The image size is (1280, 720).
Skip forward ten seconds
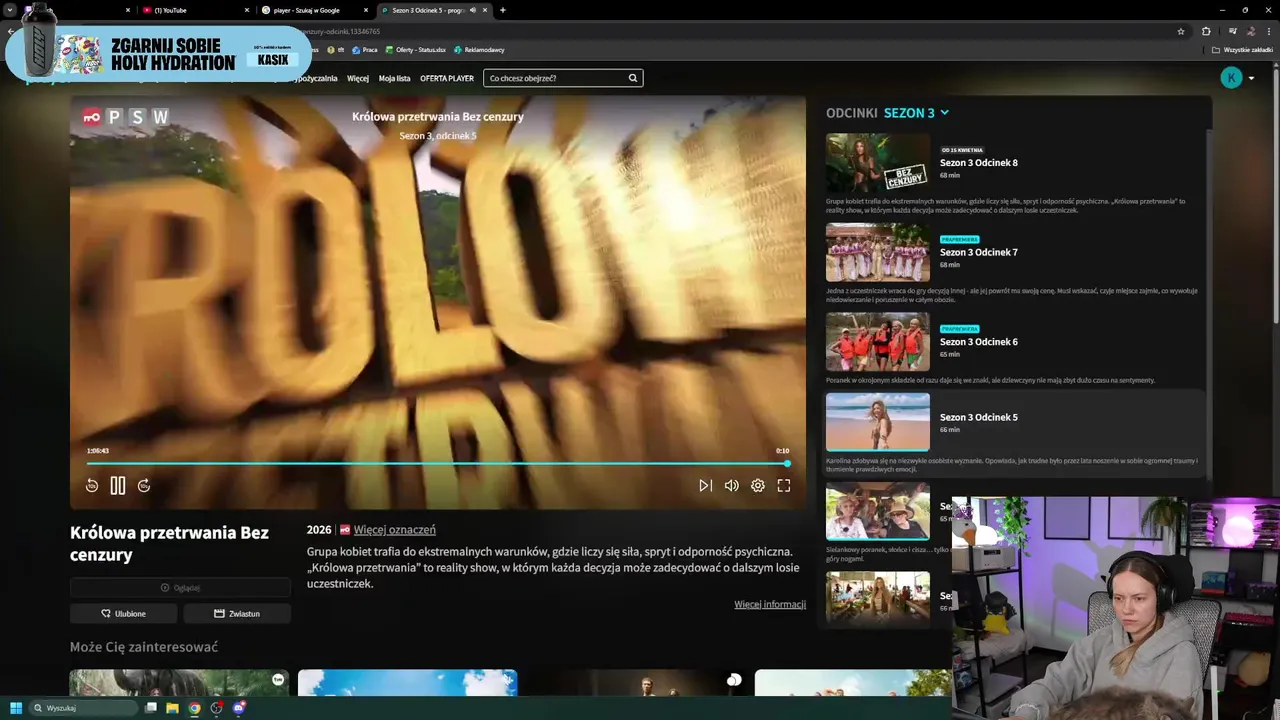coord(144,486)
